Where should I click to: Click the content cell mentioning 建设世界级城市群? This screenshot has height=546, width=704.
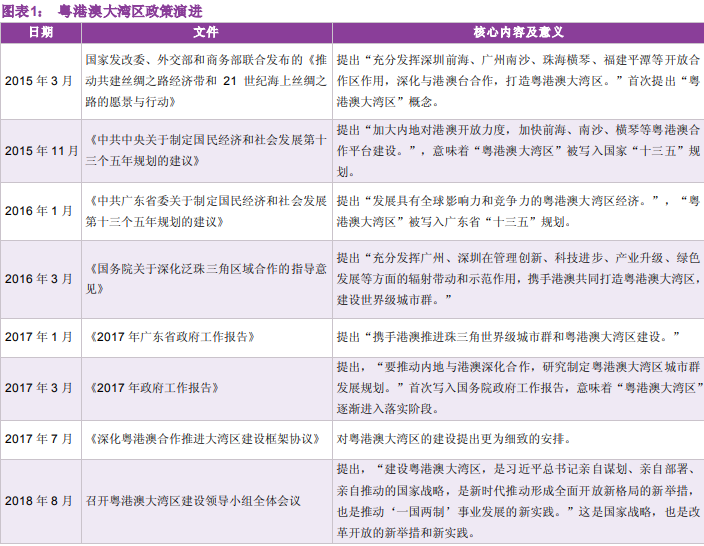click(519, 279)
